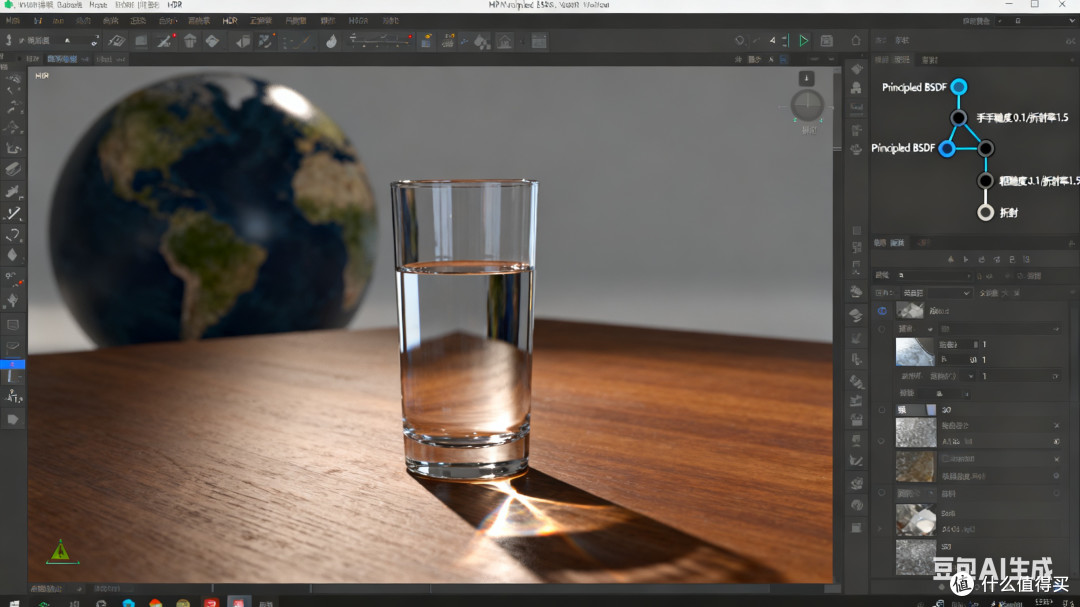
Task: Select the tag tool at bottom of left column
Action: pos(12,419)
